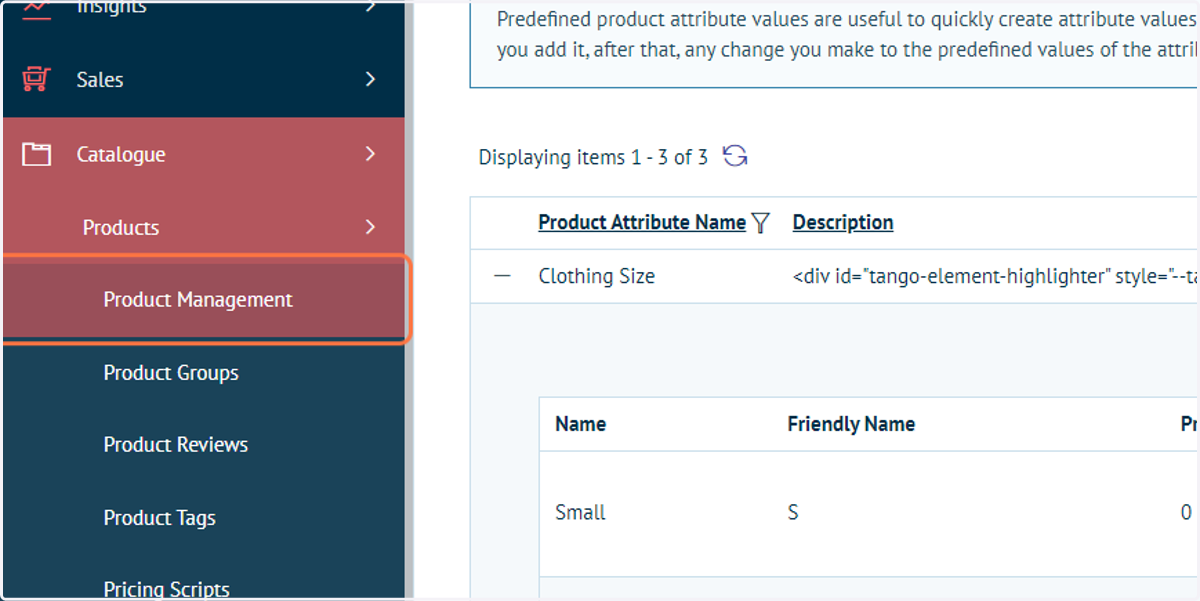Open Product Management
The width and height of the screenshot is (1200, 601).
pyautogui.click(x=204, y=300)
